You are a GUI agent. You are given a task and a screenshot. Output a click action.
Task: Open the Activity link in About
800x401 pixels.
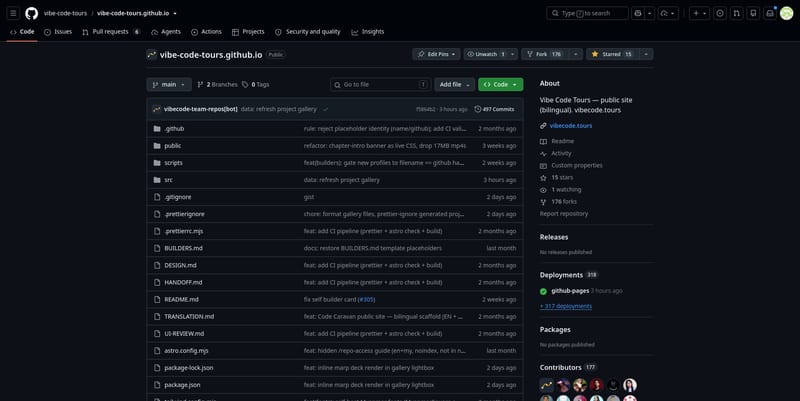coord(561,154)
